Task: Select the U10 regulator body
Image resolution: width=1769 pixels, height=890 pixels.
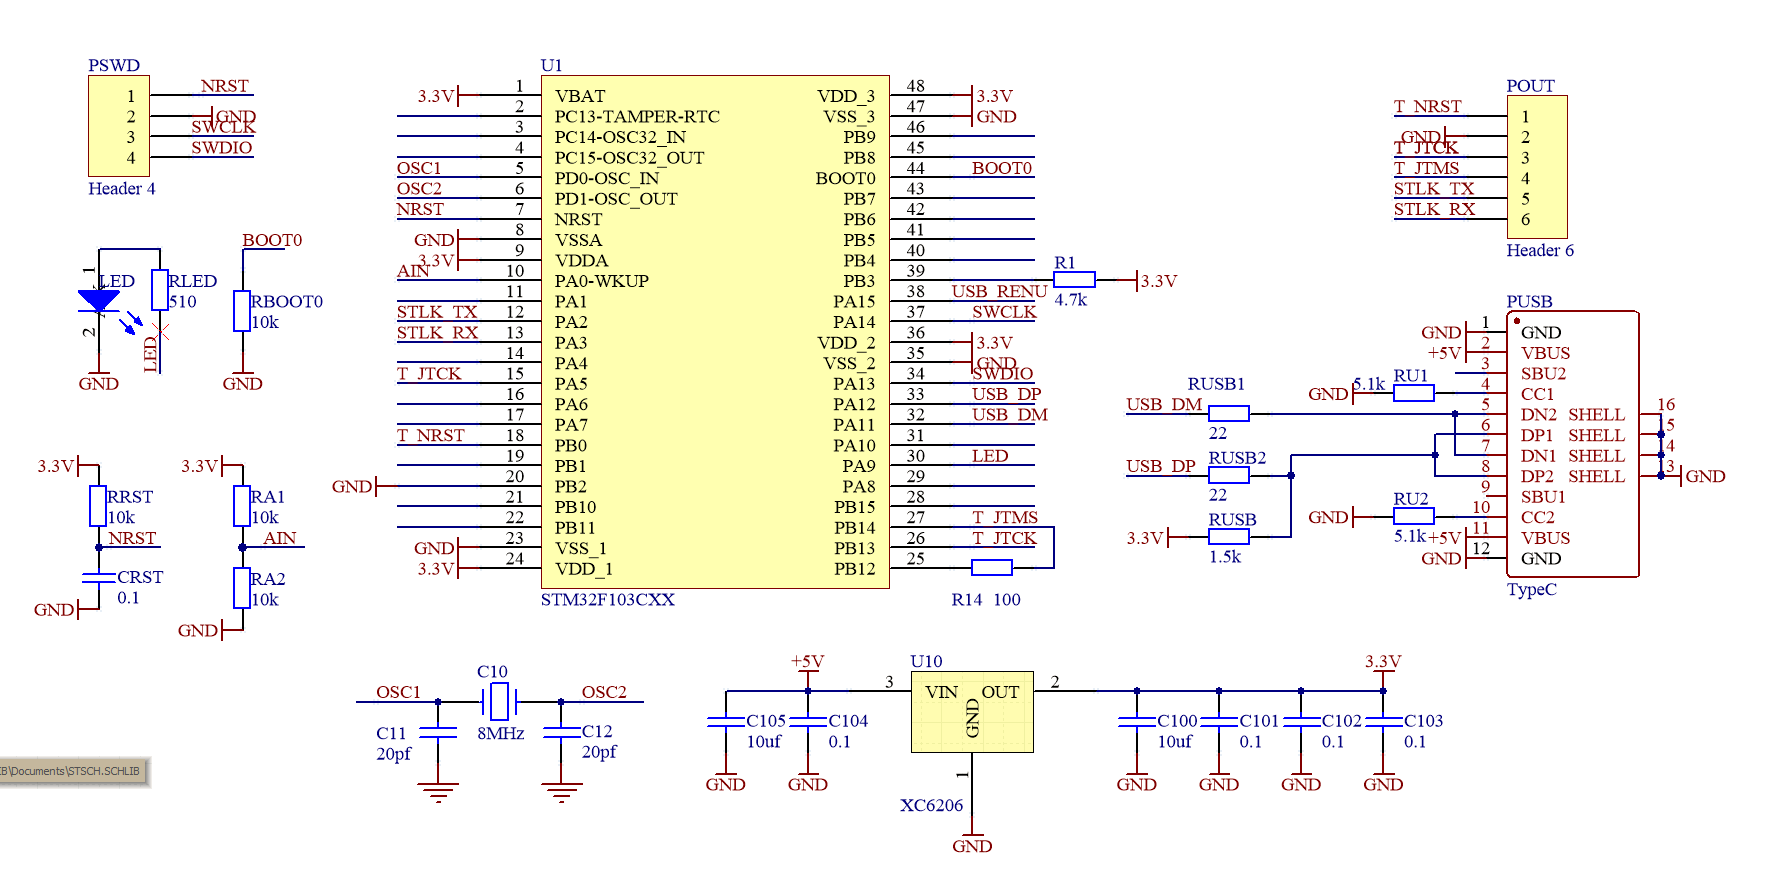Action: 972,711
